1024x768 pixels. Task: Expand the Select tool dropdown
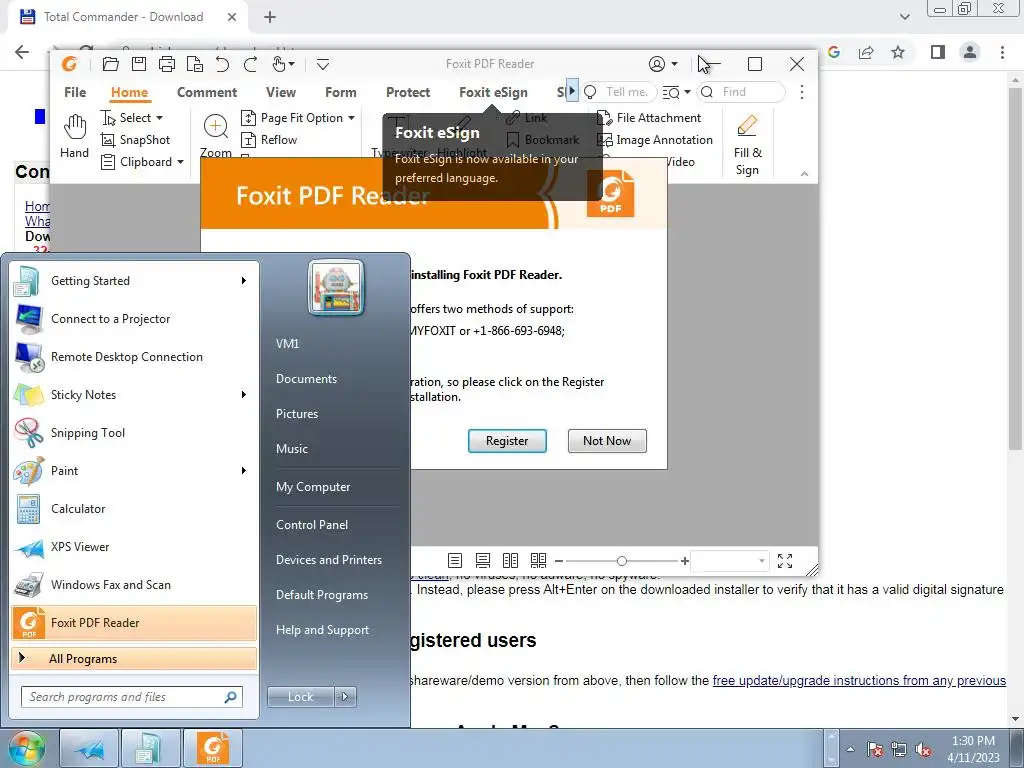tap(159, 118)
